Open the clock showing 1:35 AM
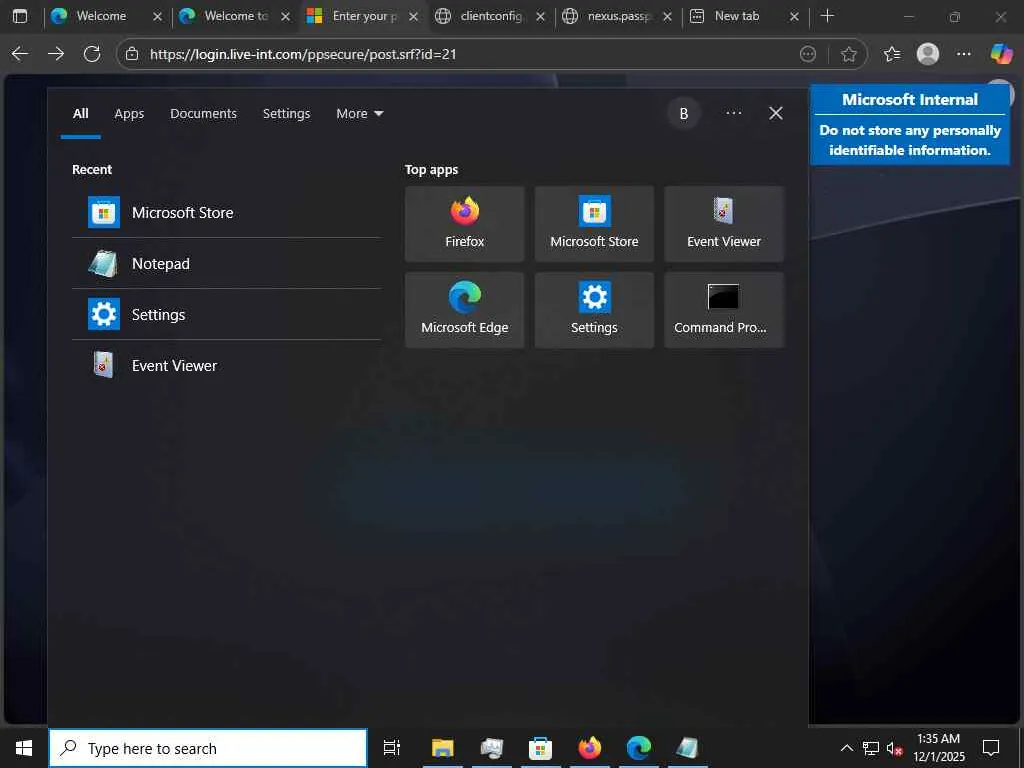 tap(938, 748)
